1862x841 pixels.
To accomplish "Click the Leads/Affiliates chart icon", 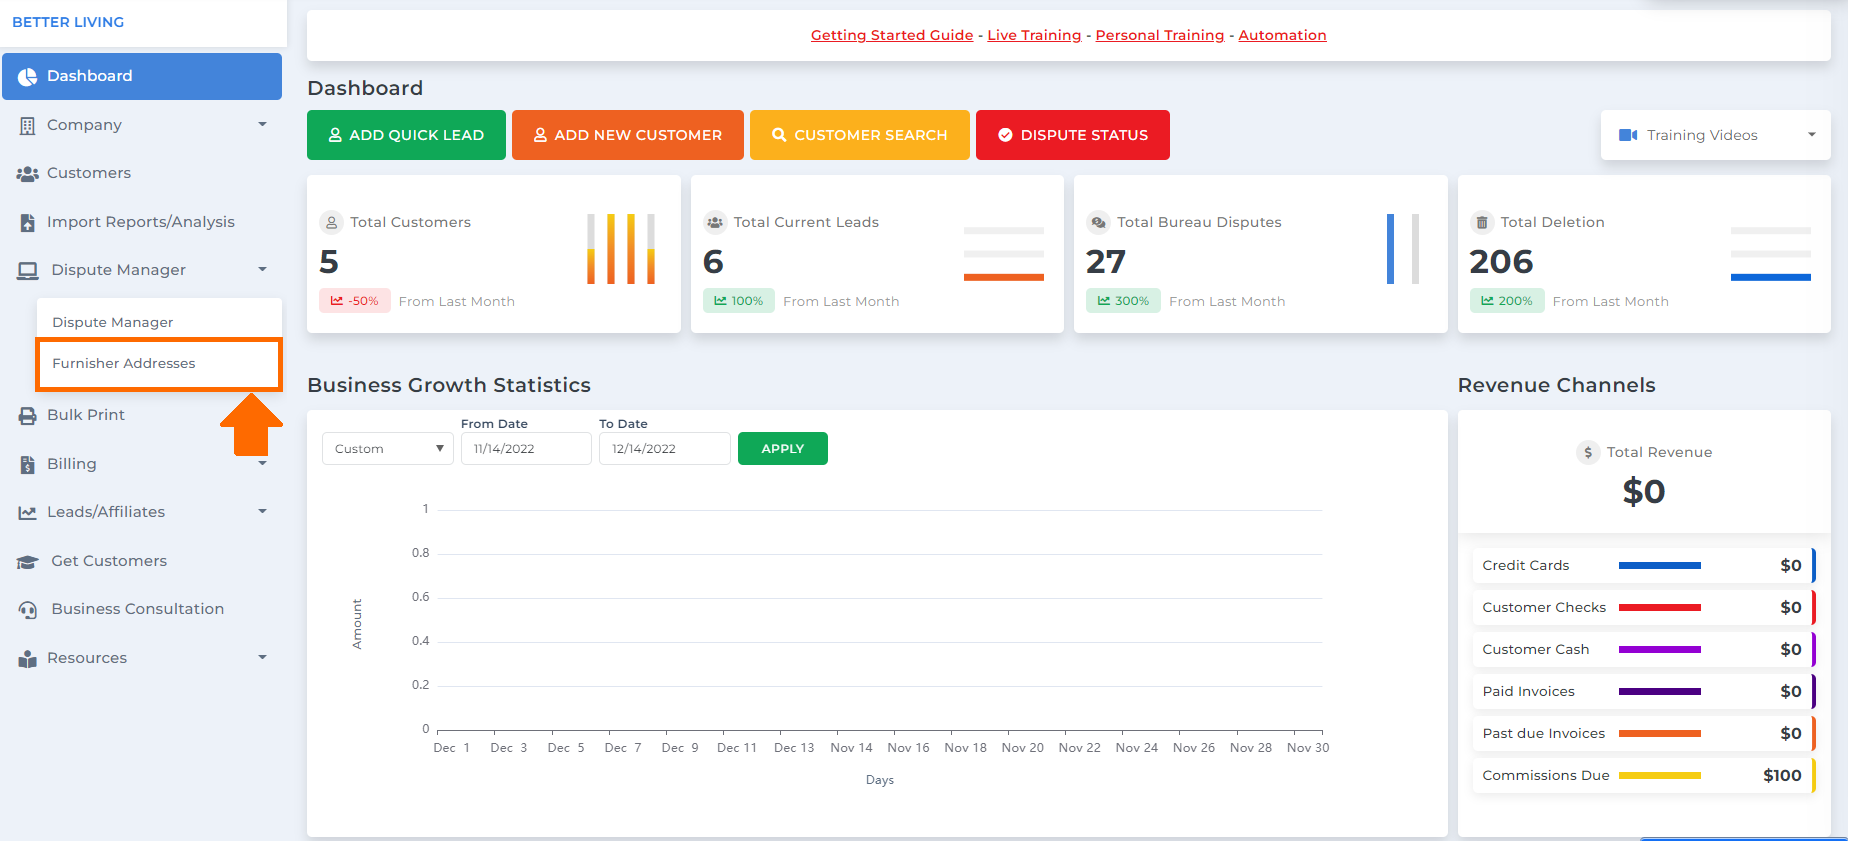I will click(x=28, y=513).
